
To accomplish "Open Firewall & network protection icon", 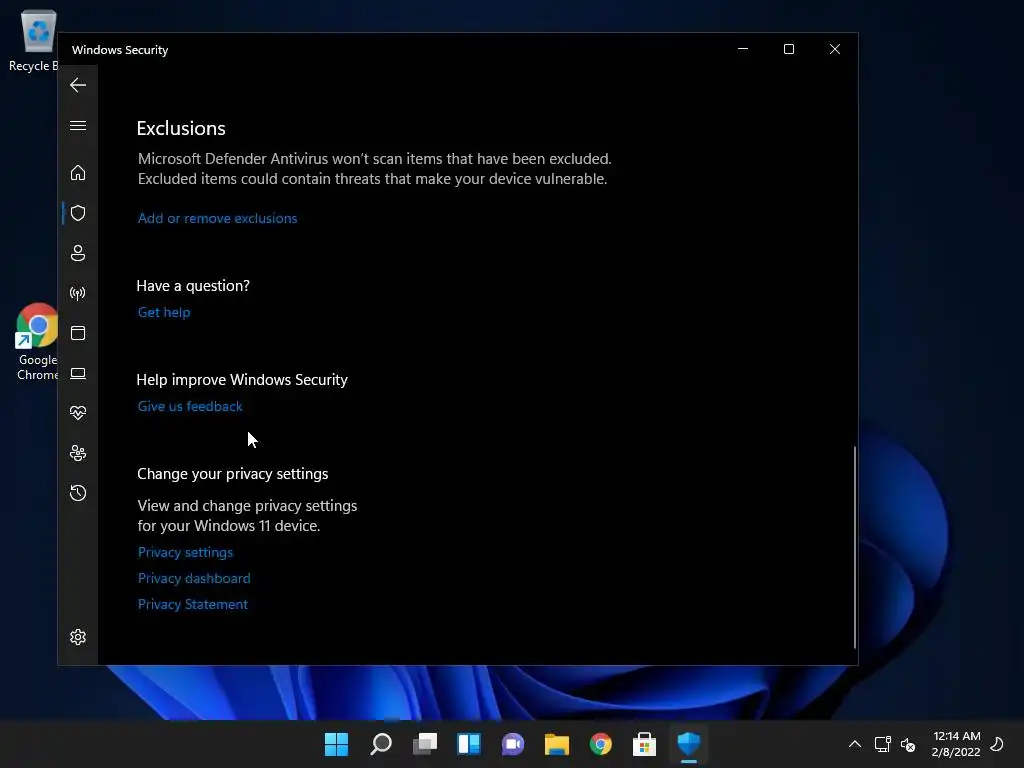I will pos(78,293).
